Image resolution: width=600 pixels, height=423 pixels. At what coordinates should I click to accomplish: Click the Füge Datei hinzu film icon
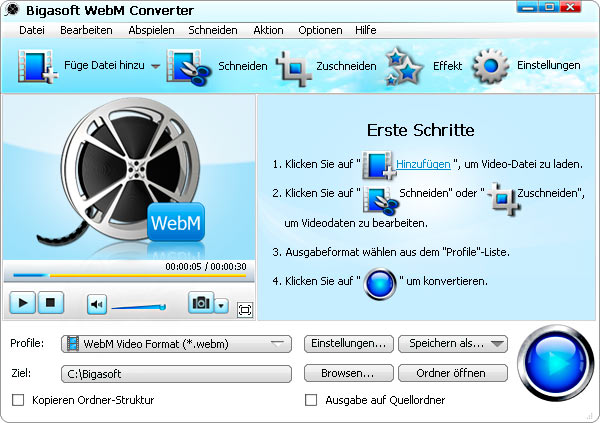click(37, 66)
